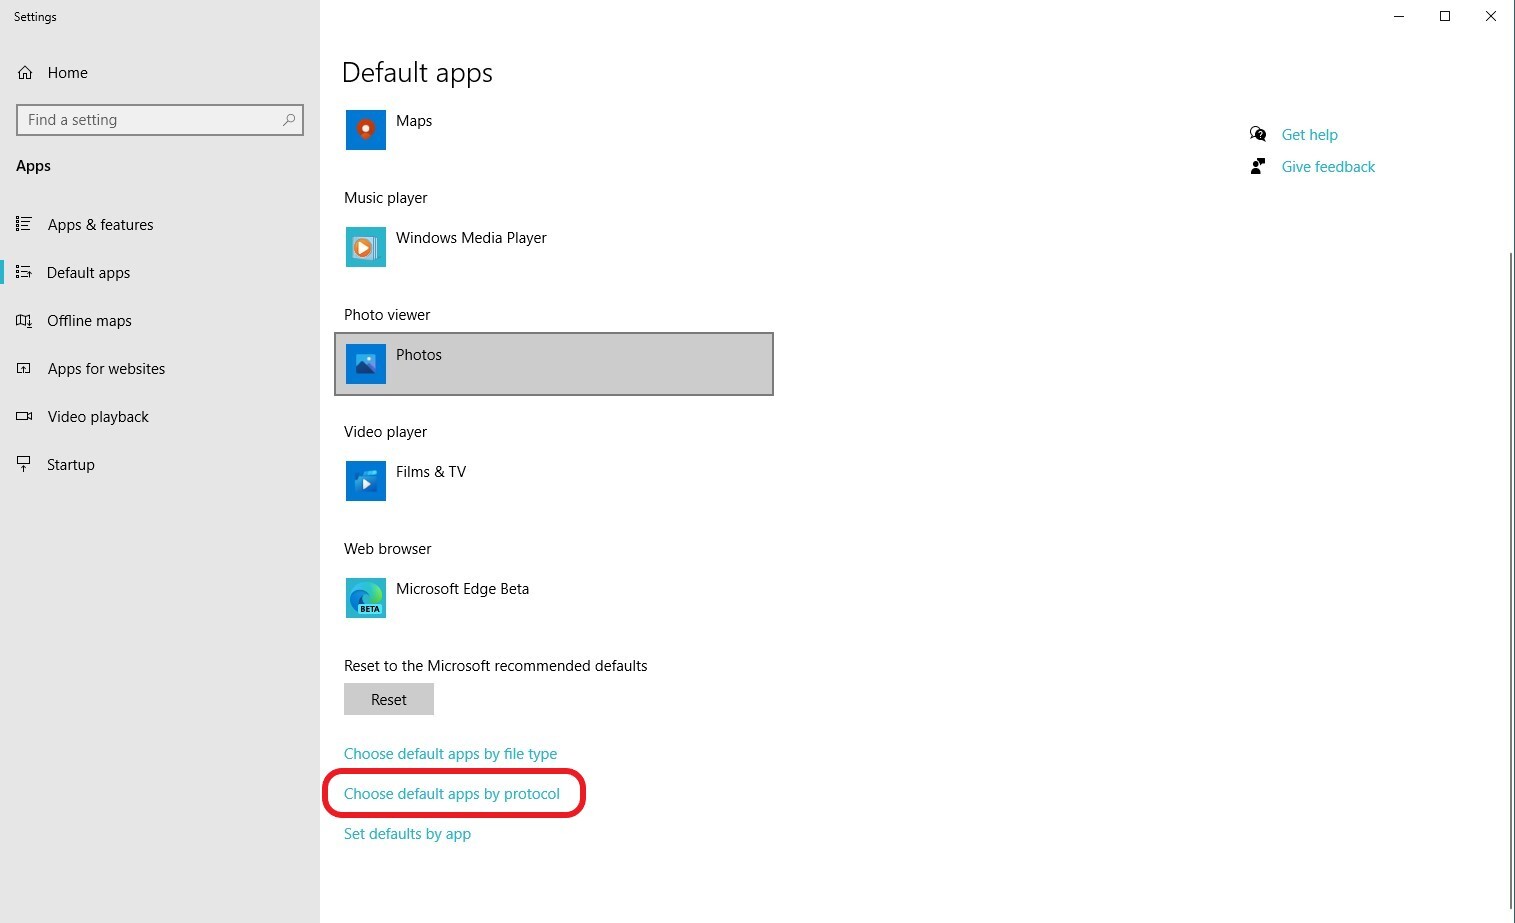Screen dimensions: 1515x923
Task: Select Default apps in sidebar
Action: click(160, 273)
